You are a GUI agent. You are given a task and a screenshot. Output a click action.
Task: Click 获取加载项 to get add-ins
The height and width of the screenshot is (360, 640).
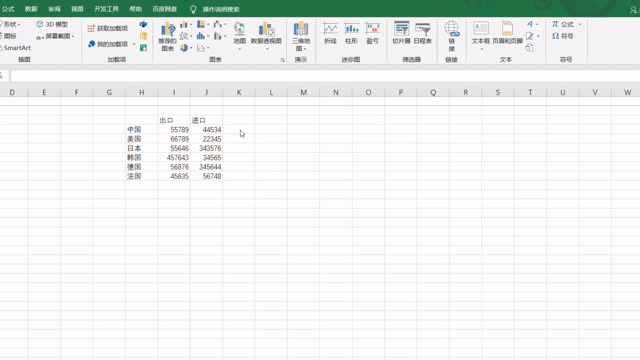(108, 28)
